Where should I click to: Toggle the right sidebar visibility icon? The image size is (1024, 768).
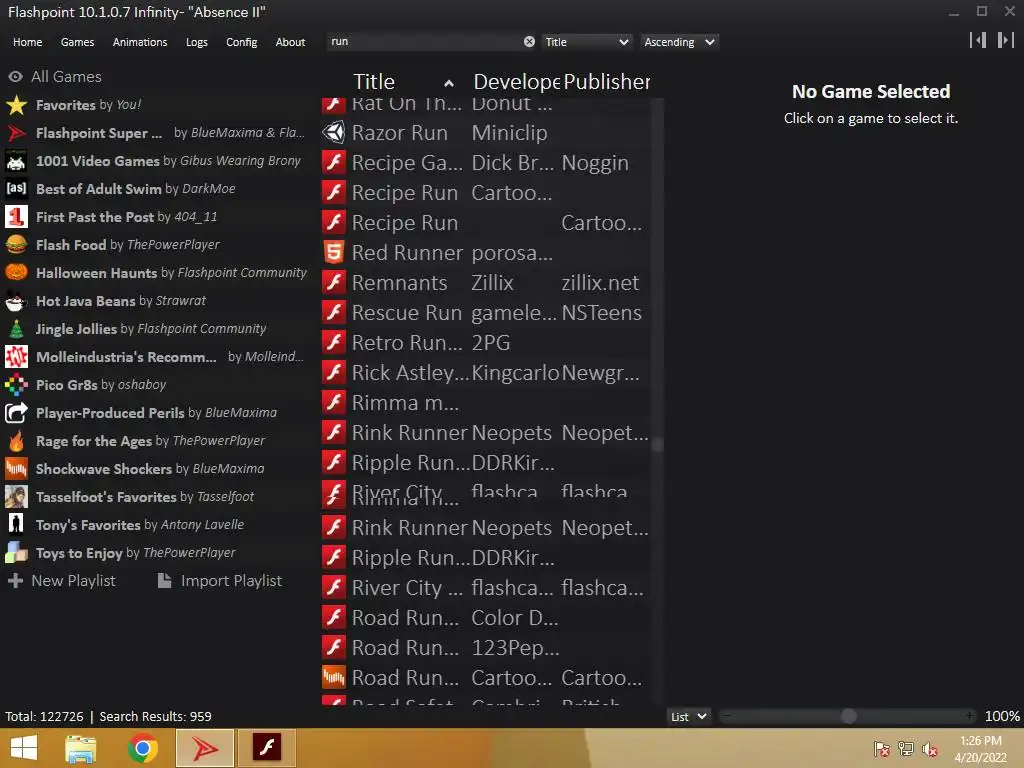click(x=1006, y=40)
